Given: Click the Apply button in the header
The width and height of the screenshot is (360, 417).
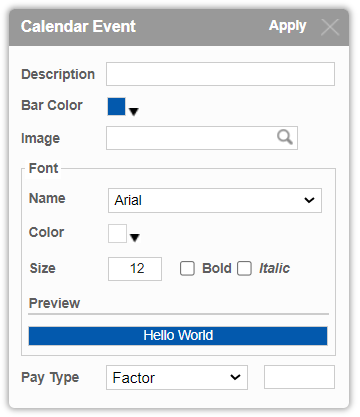Looking at the screenshot, I should [287, 26].
